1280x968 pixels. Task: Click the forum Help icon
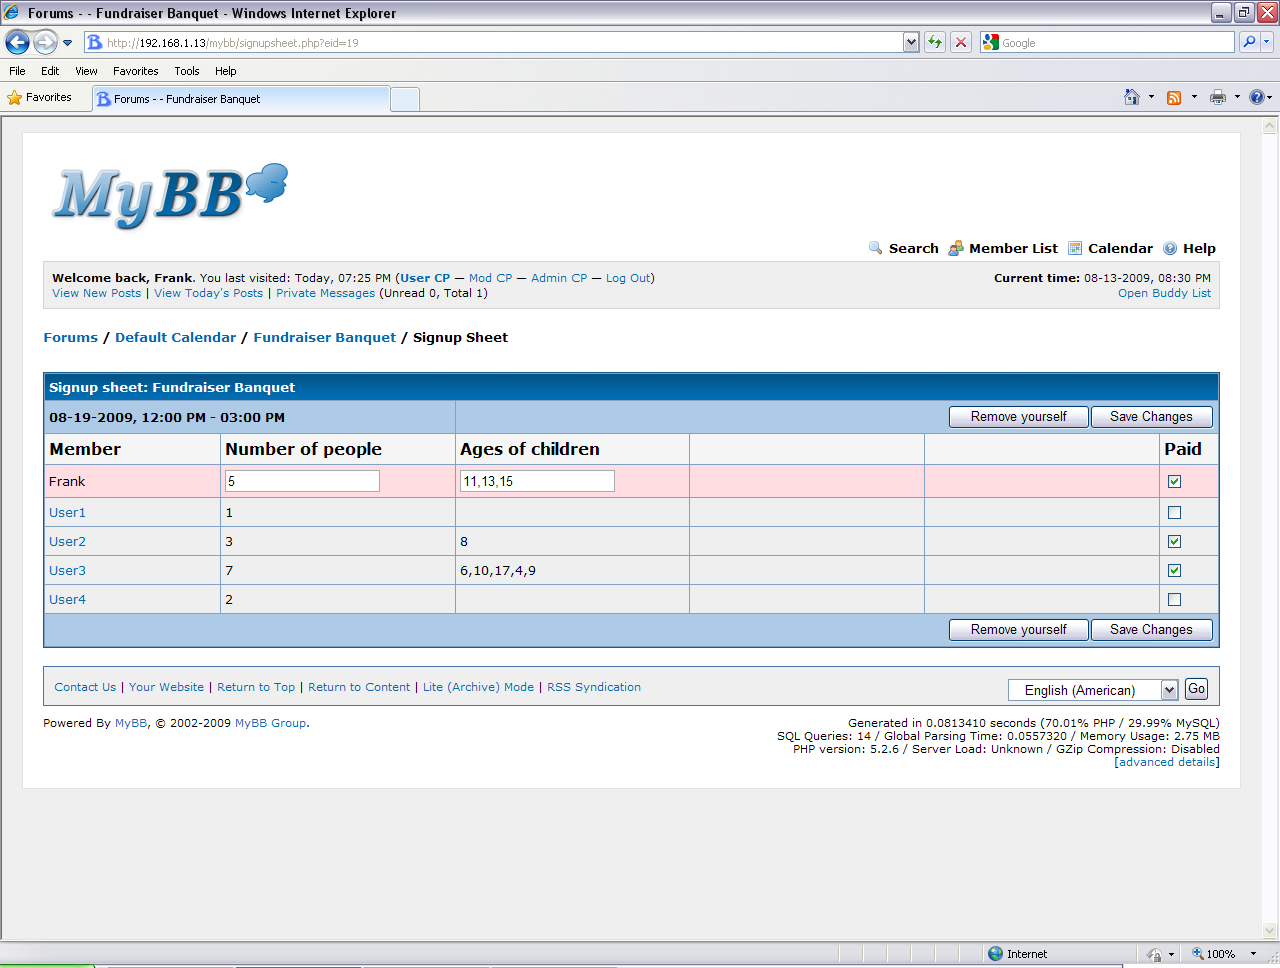pos(1170,248)
